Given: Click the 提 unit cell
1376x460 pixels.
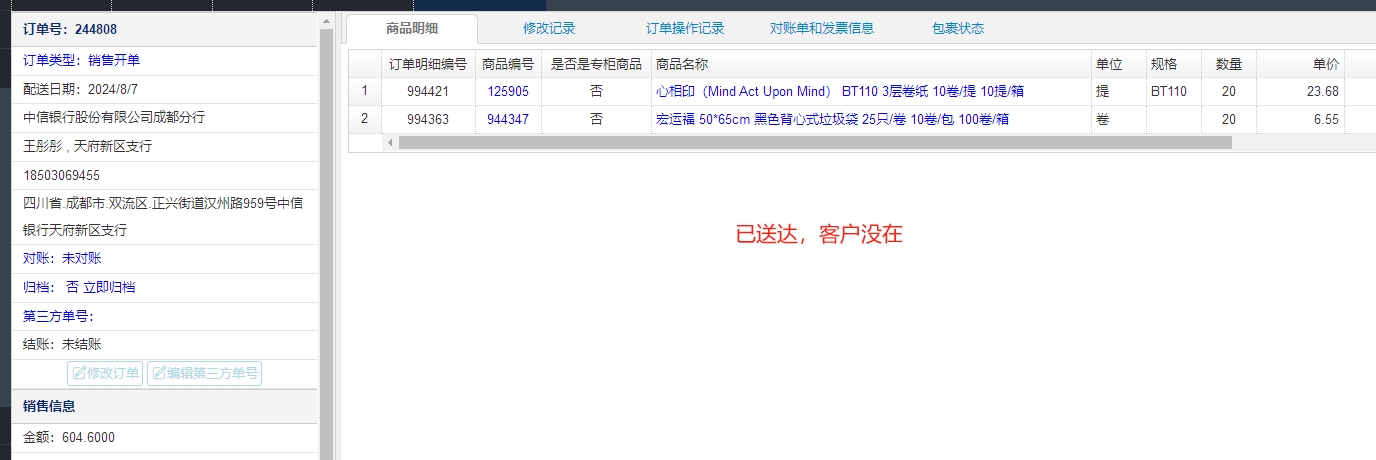Looking at the screenshot, I should pyautogui.click(x=1118, y=91).
